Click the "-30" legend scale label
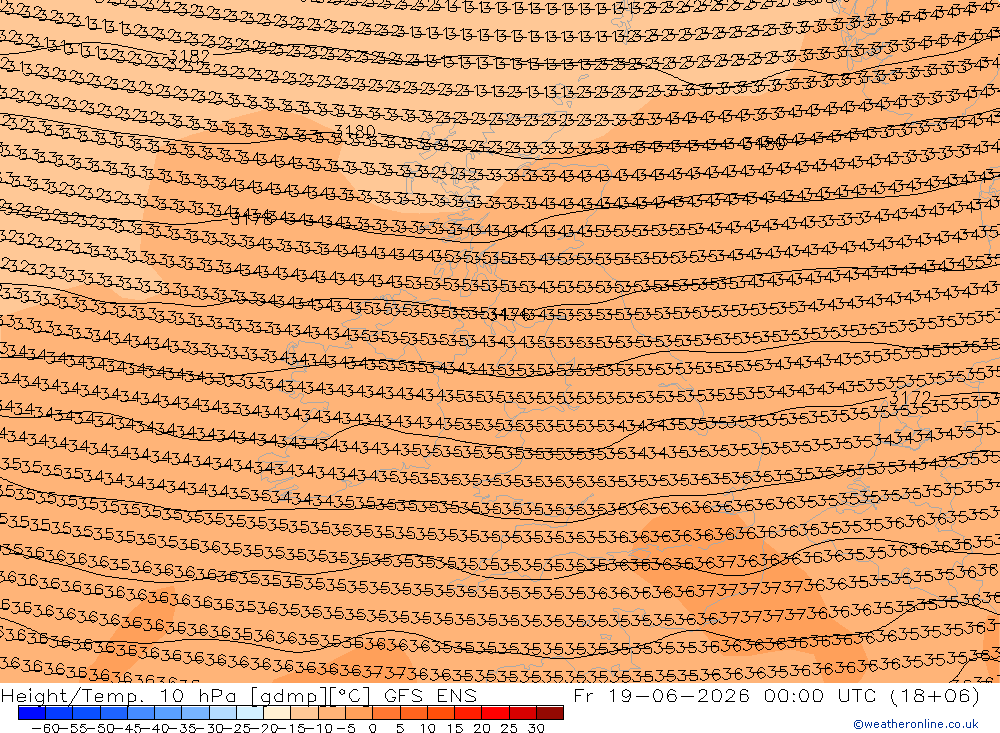This screenshot has width=1000, height=733. [209, 728]
